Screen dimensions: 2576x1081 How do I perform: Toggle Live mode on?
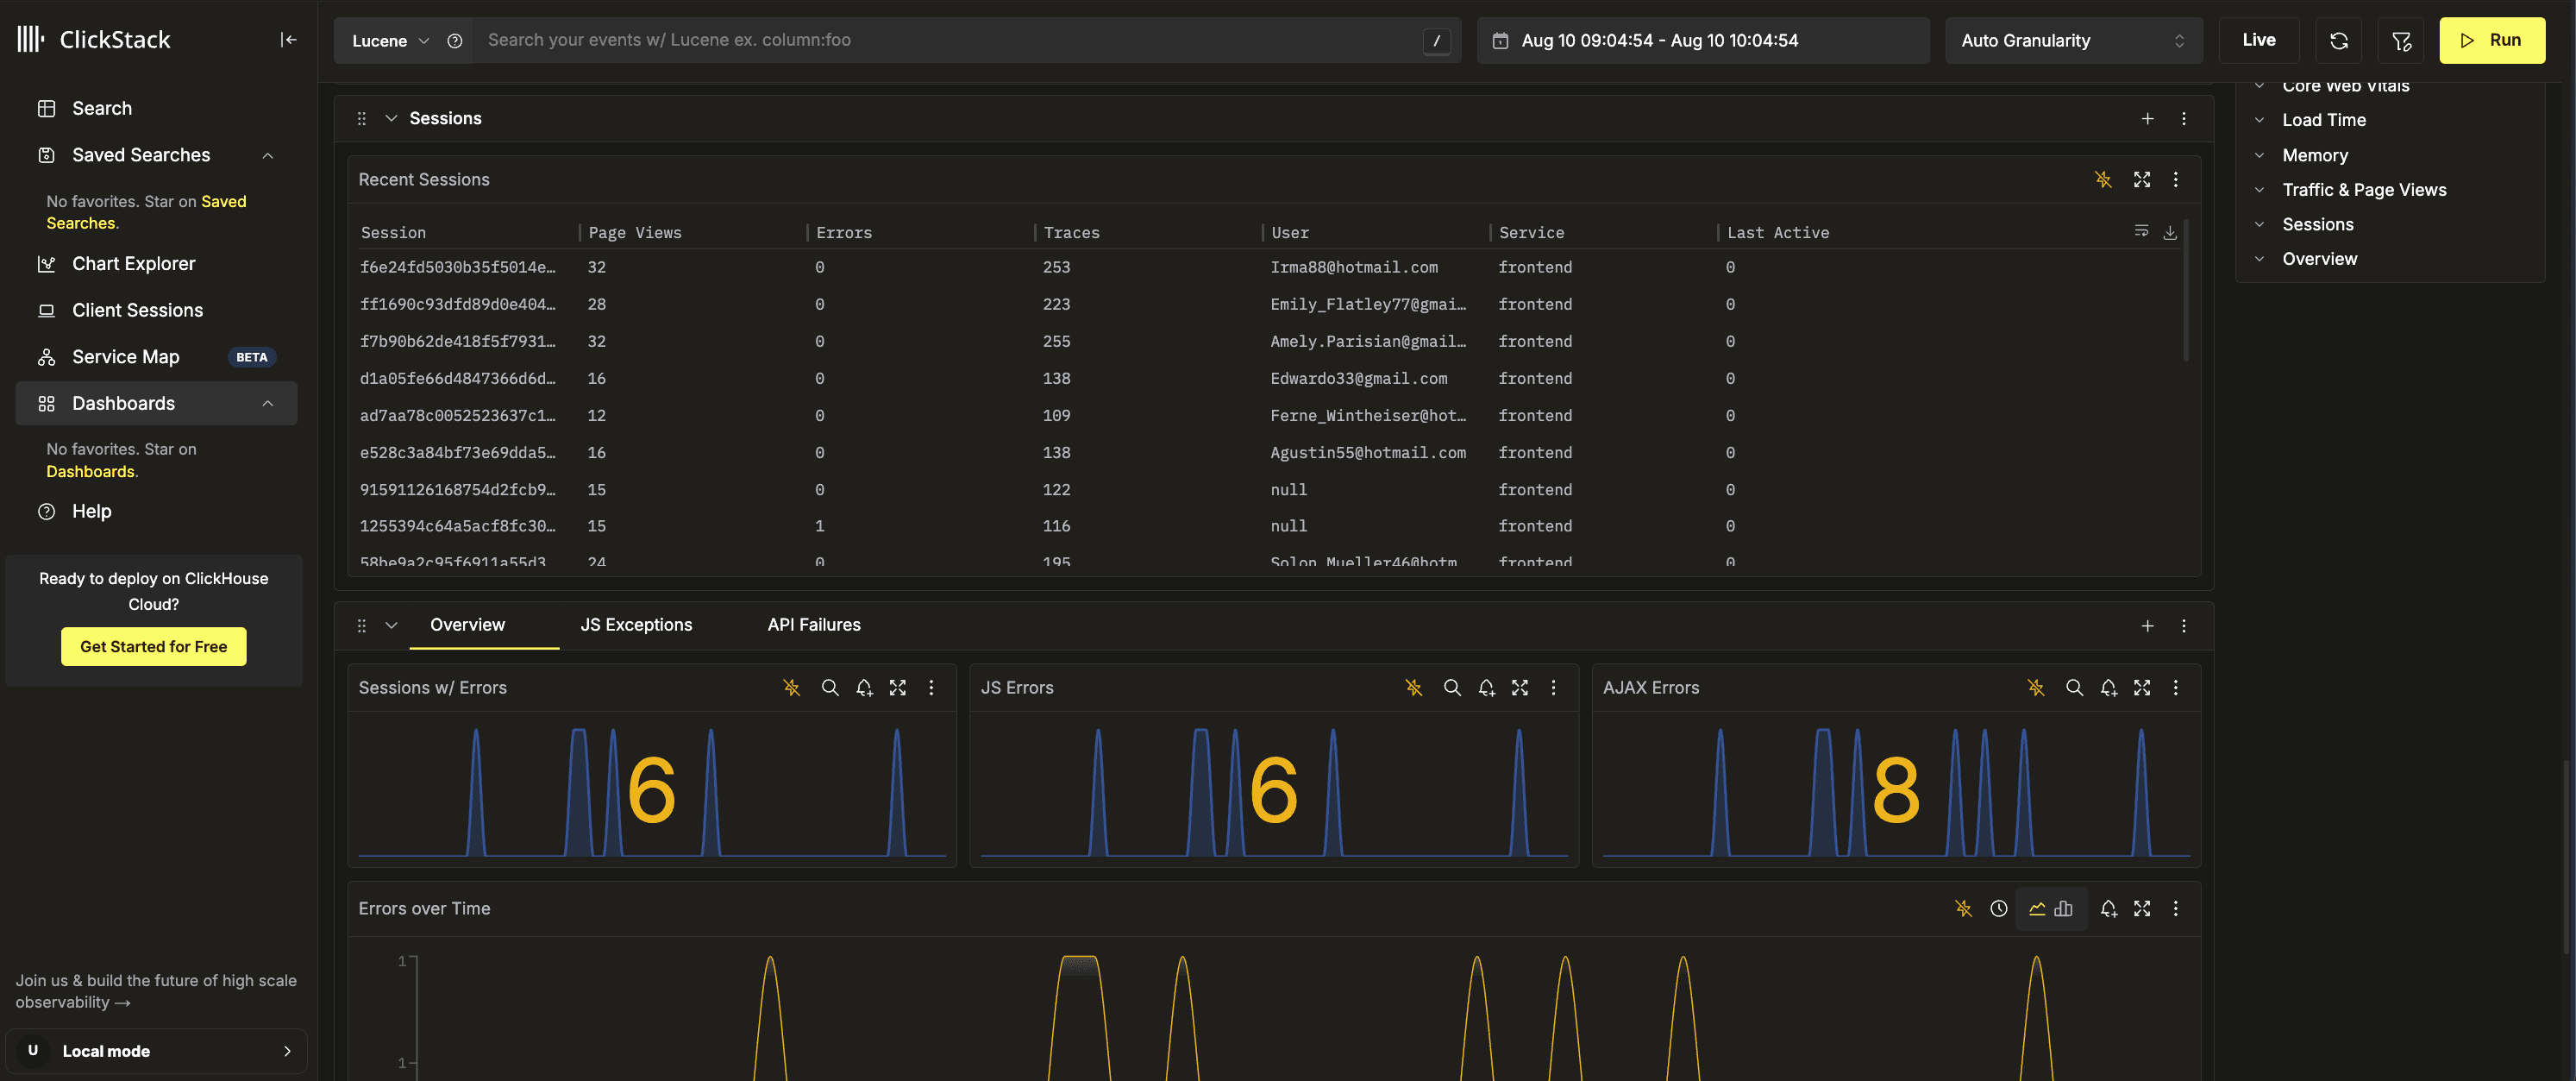[2259, 41]
